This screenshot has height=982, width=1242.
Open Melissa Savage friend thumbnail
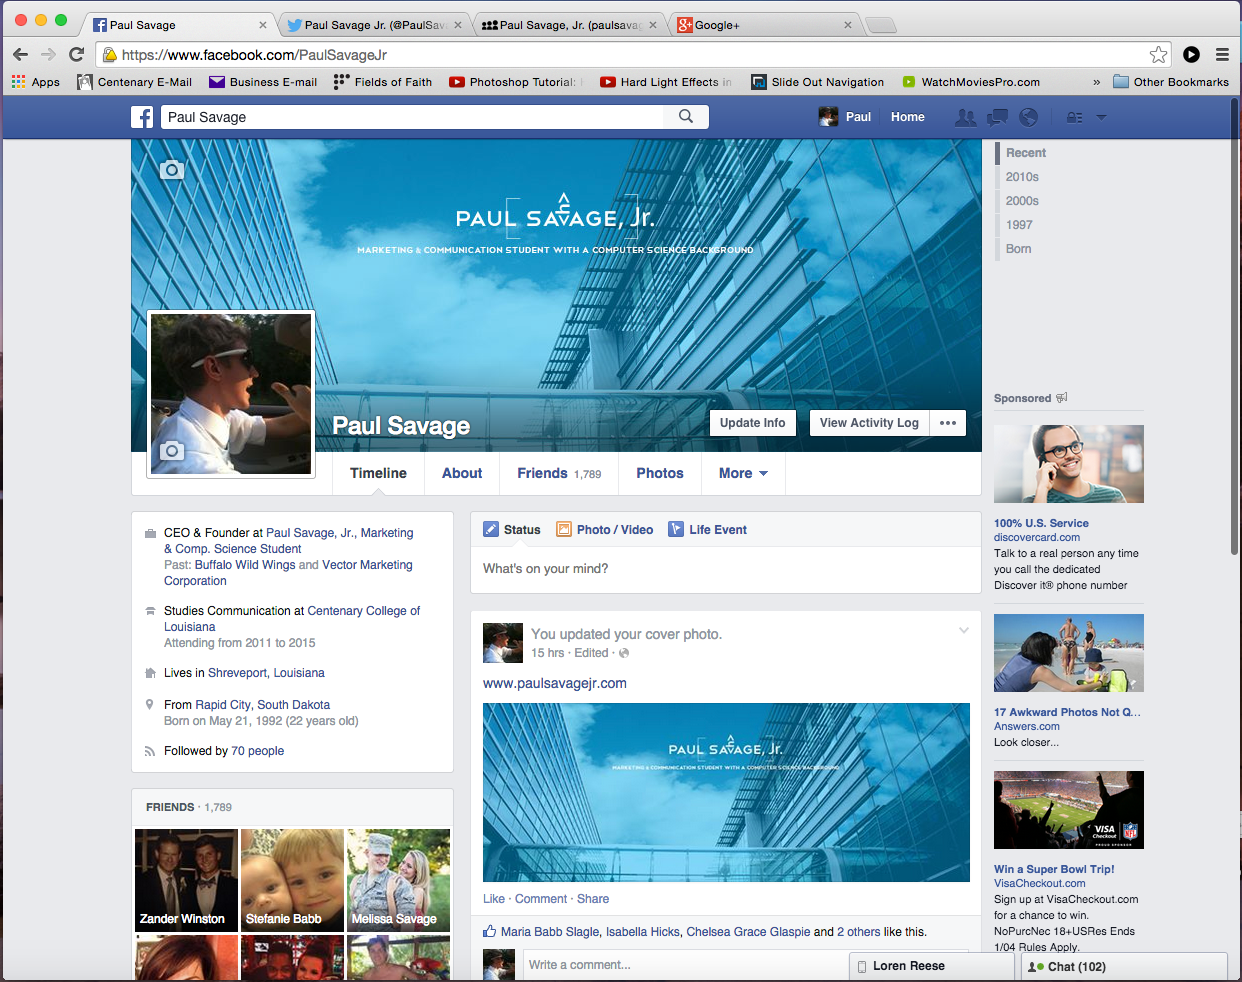(398, 880)
